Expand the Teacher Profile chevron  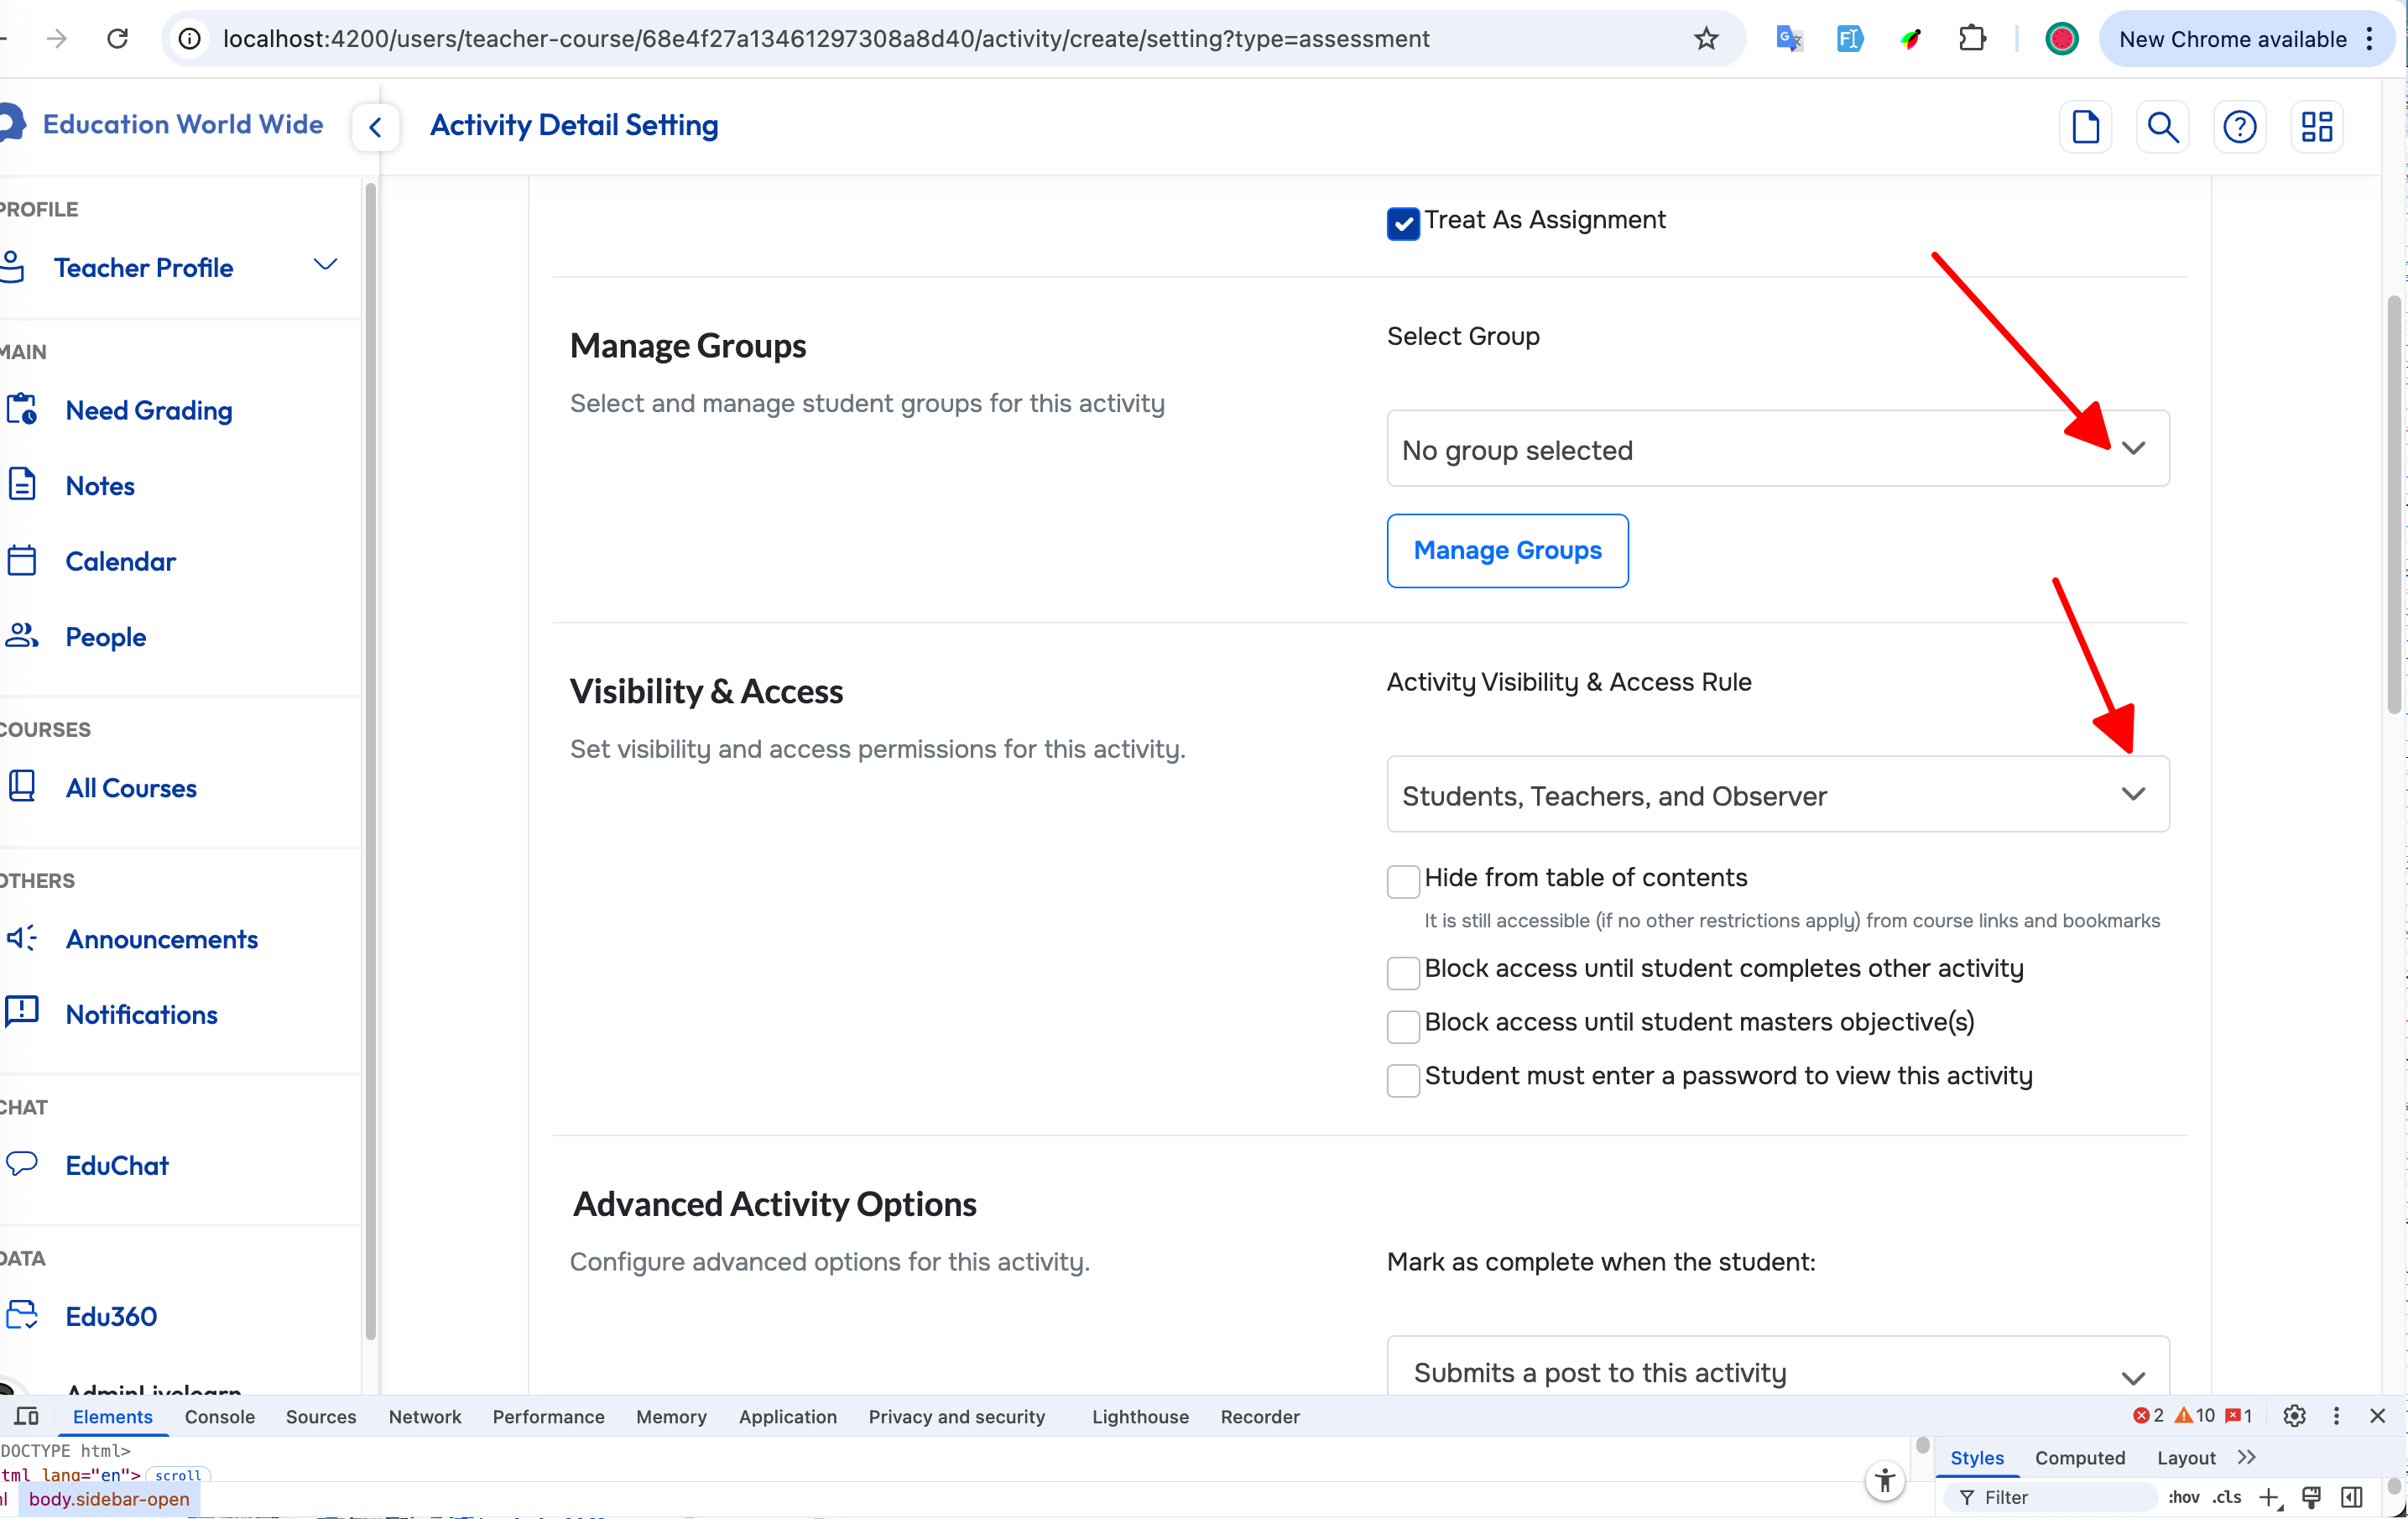tap(325, 265)
